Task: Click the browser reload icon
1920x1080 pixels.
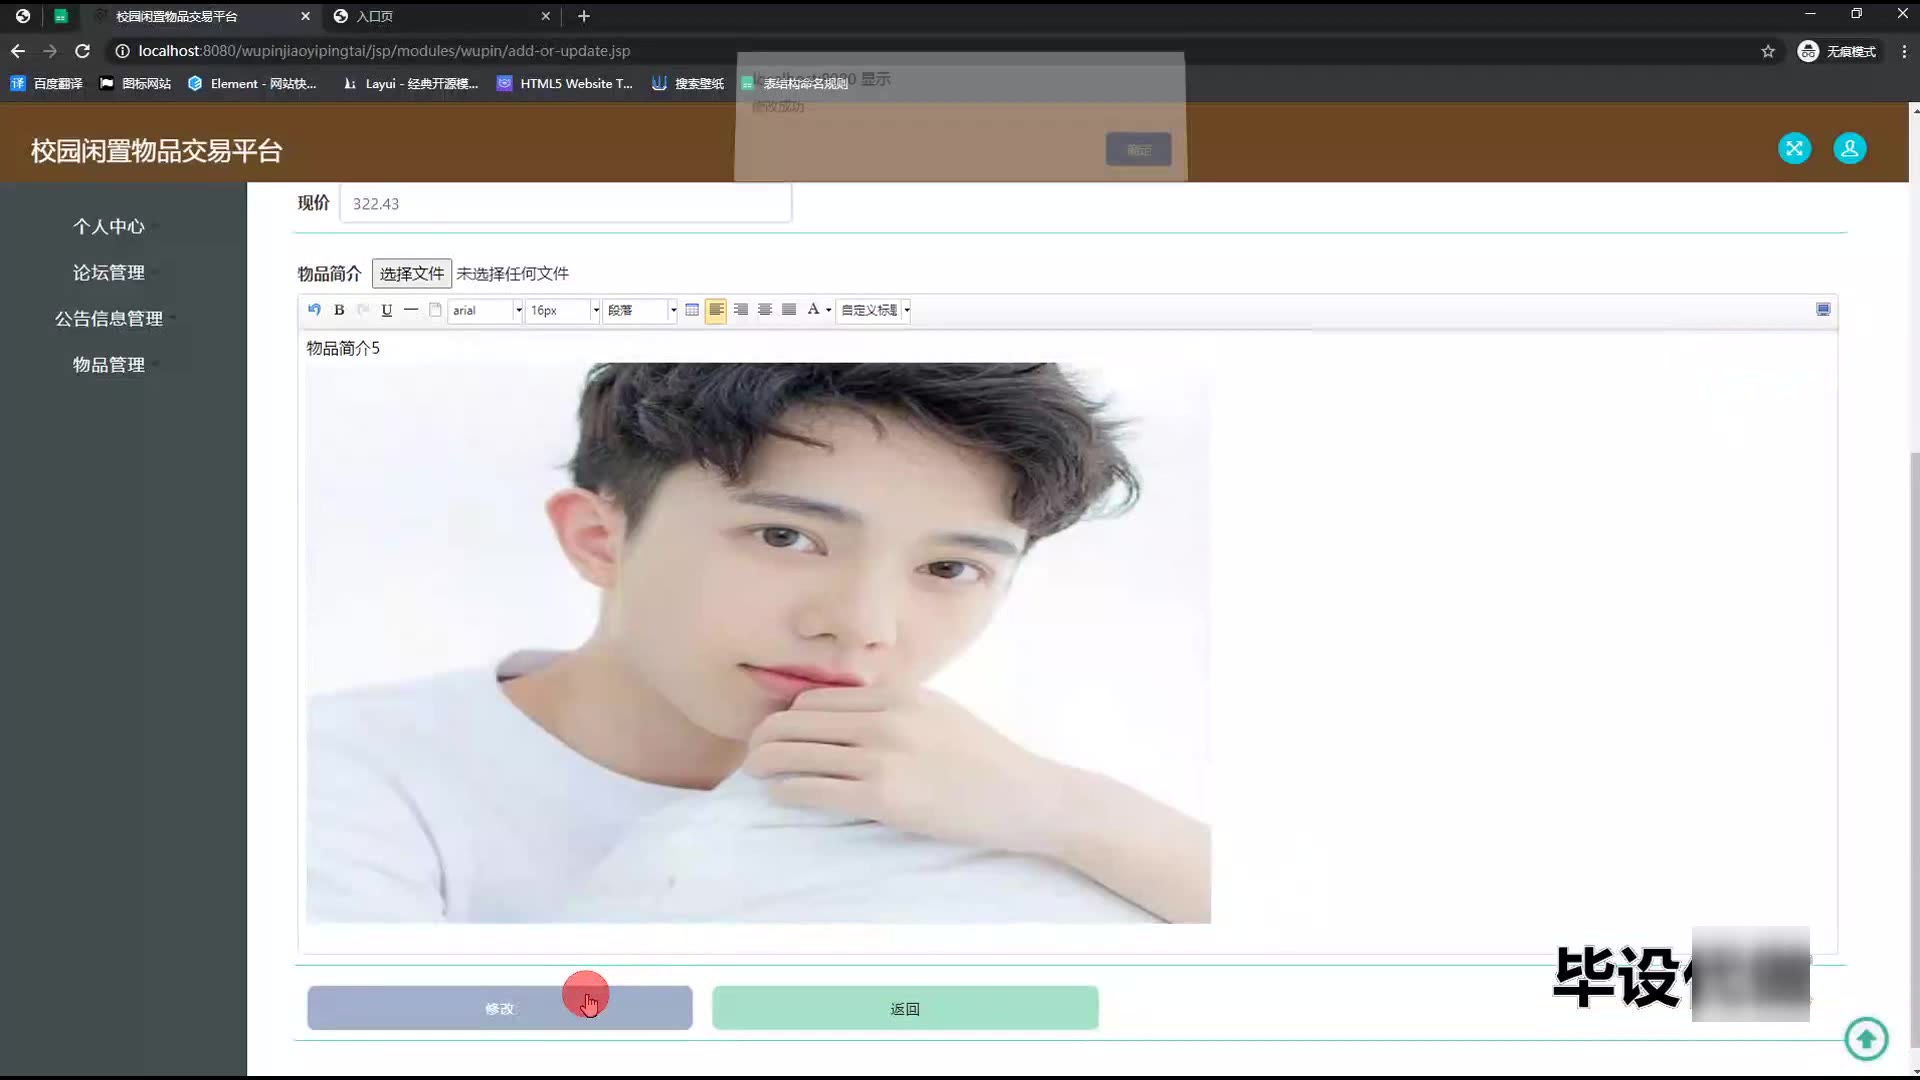Action: coord(83,51)
